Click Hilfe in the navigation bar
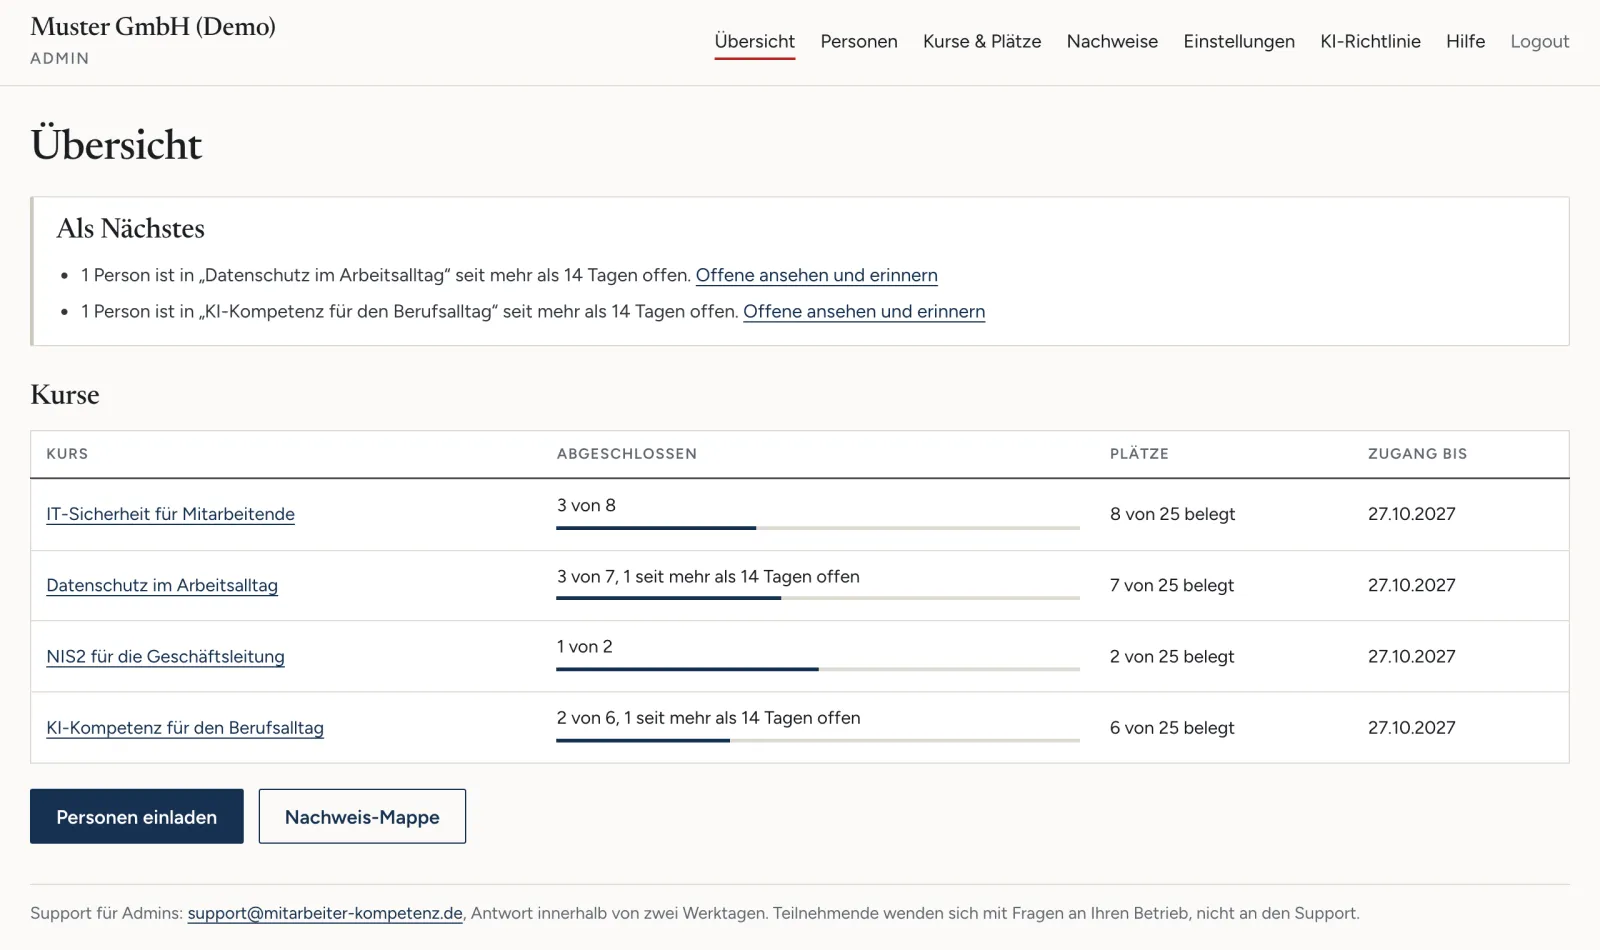Image resolution: width=1600 pixels, height=950 pixels. (1465, 41)
